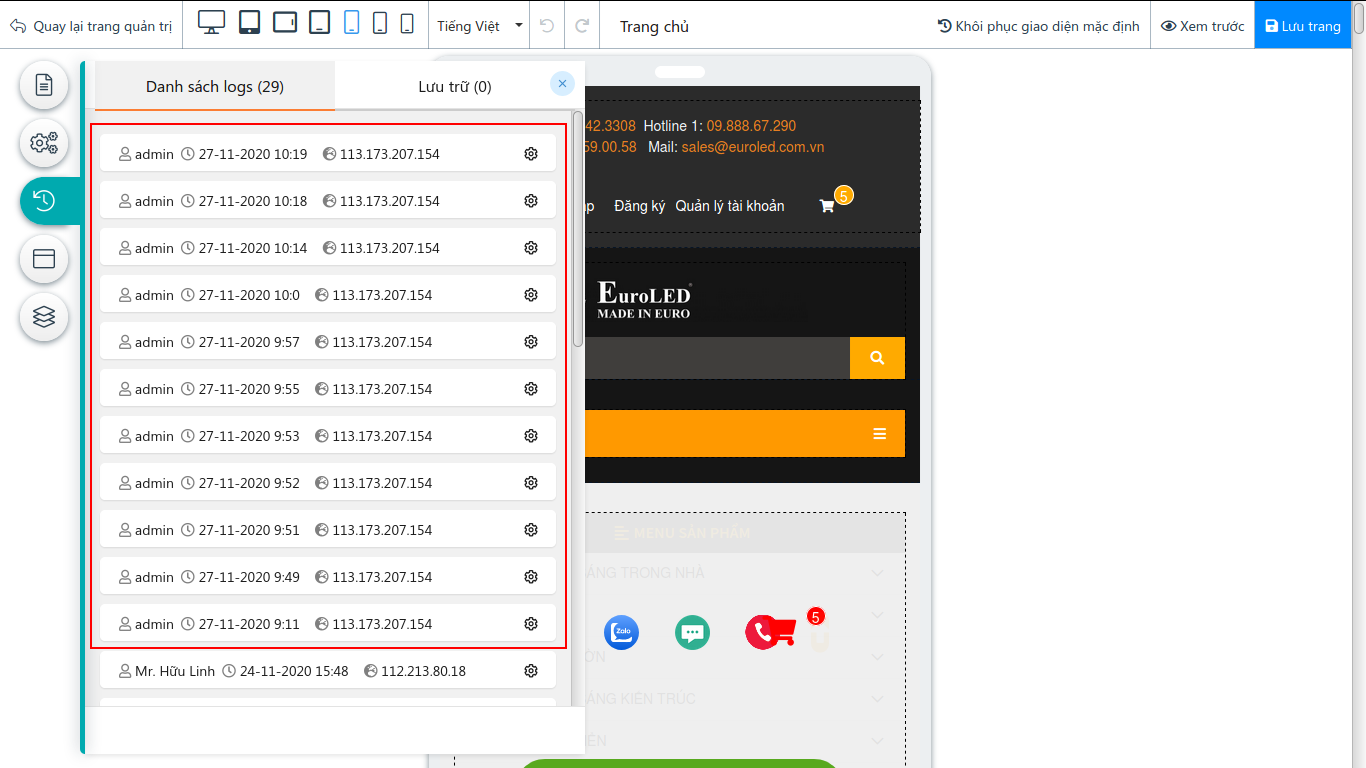The height and width of the screenshot is (768, 1366).
Task: Open the page document sidebar icon
Action: click(44, 85)
